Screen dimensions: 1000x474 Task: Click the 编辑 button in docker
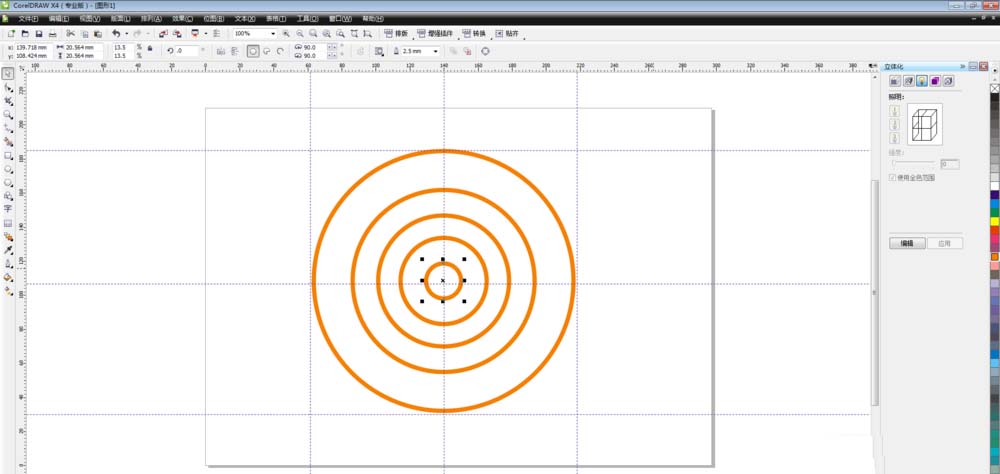906,243
